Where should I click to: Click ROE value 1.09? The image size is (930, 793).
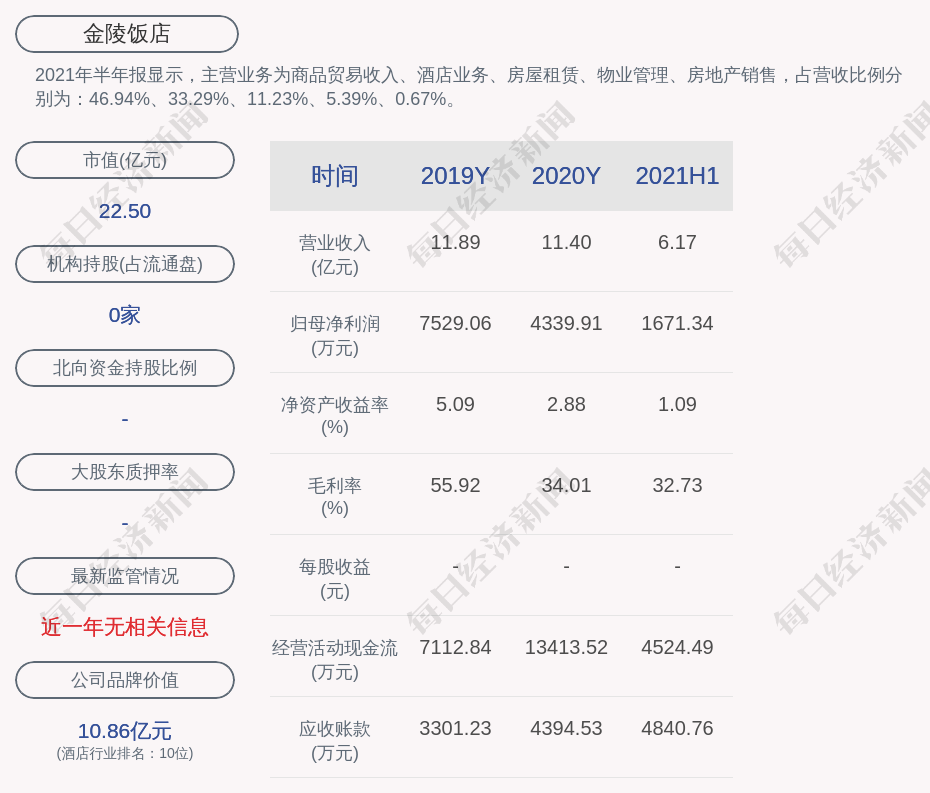point(677,405)
